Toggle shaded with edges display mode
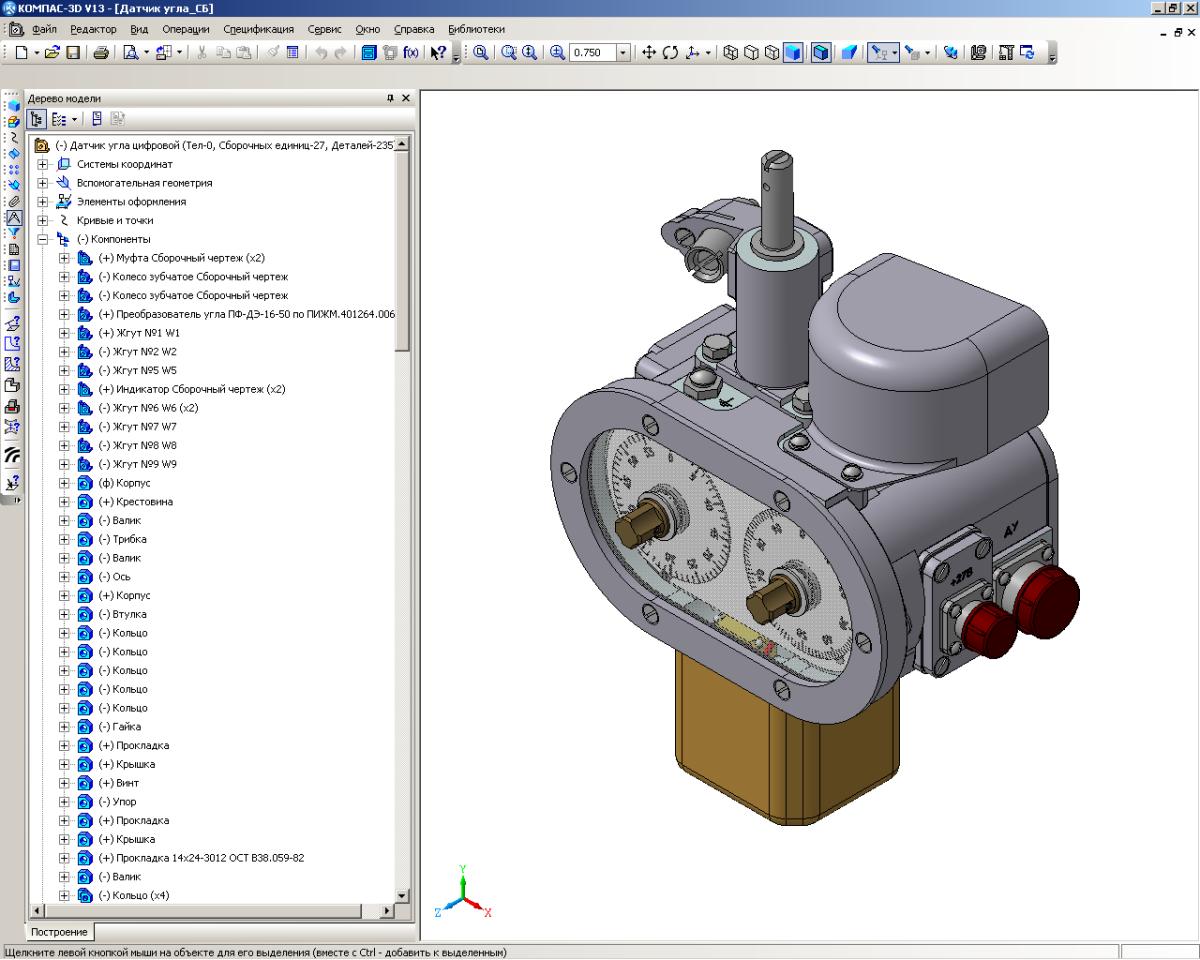Image resolution: width=1200 pixels, height=960 pixels. (820, 53)
